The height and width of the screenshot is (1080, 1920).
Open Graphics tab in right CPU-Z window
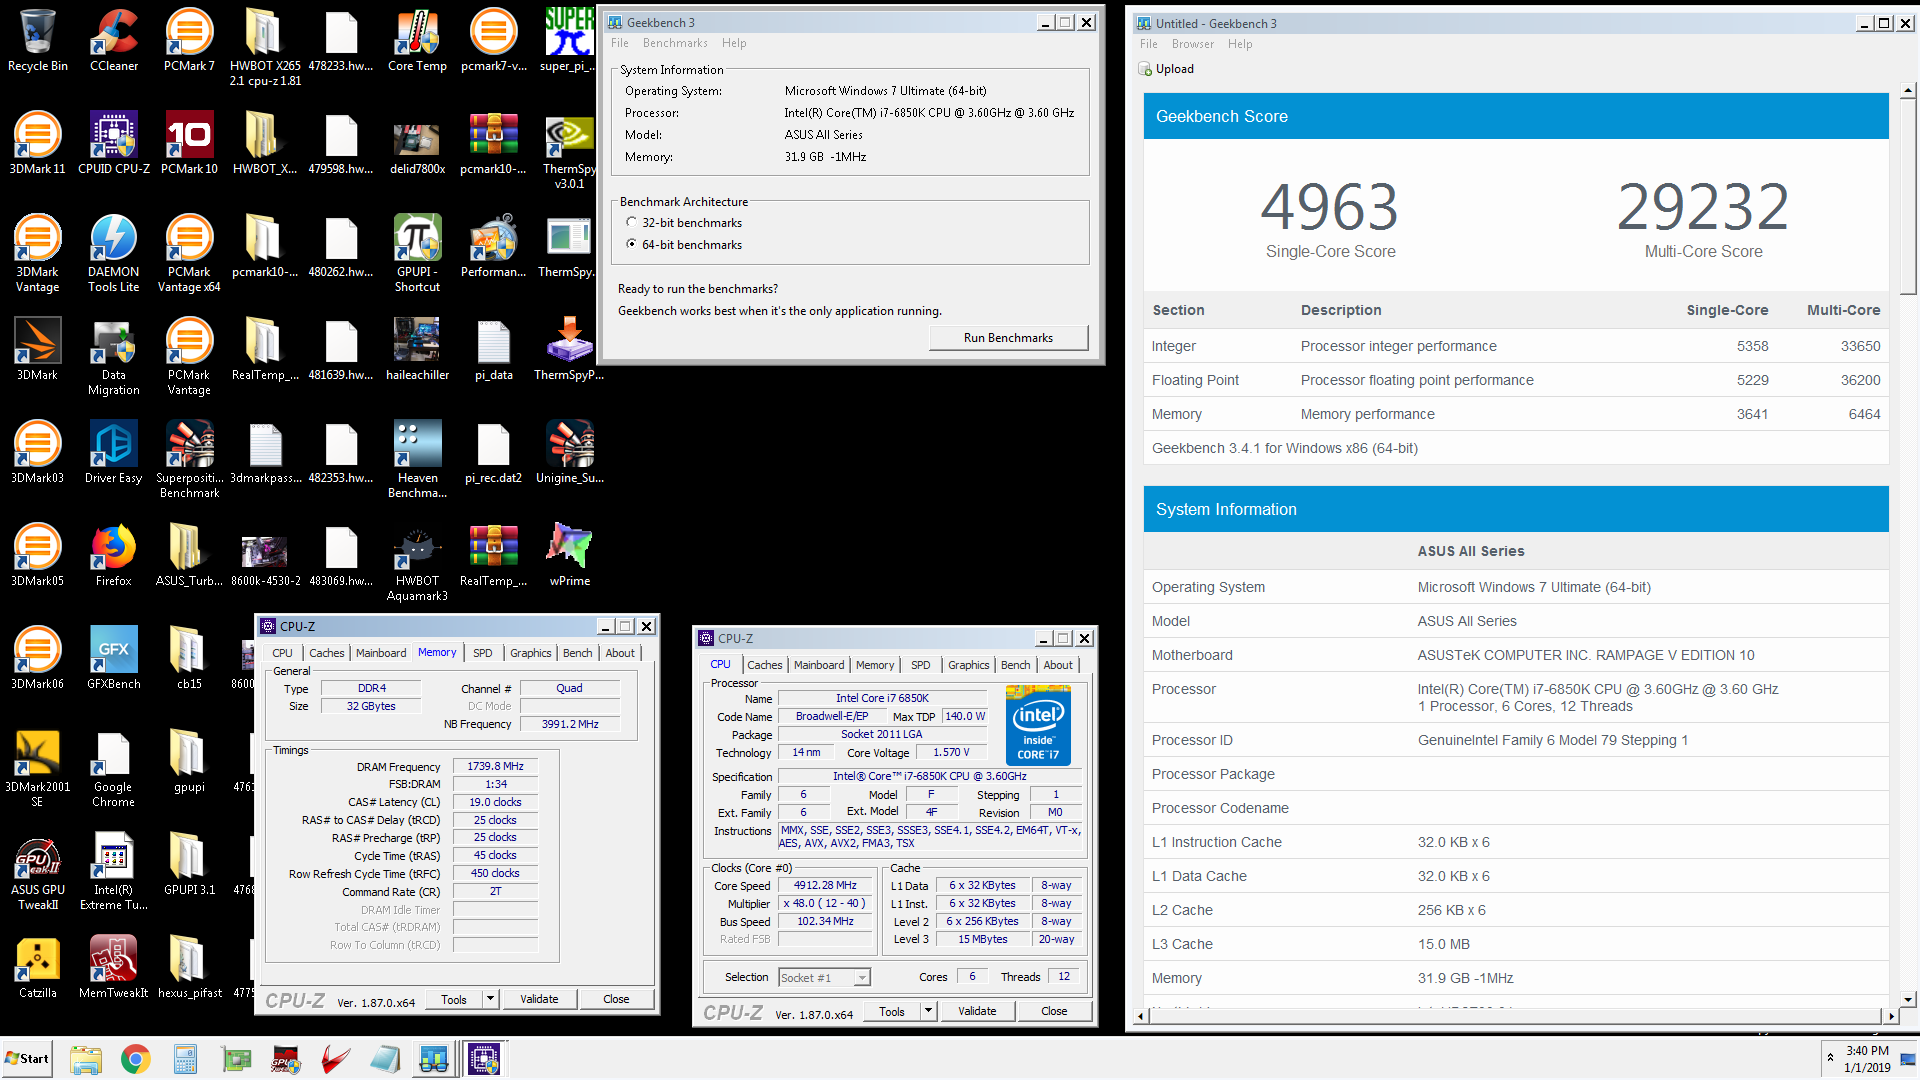click(968, 665)
